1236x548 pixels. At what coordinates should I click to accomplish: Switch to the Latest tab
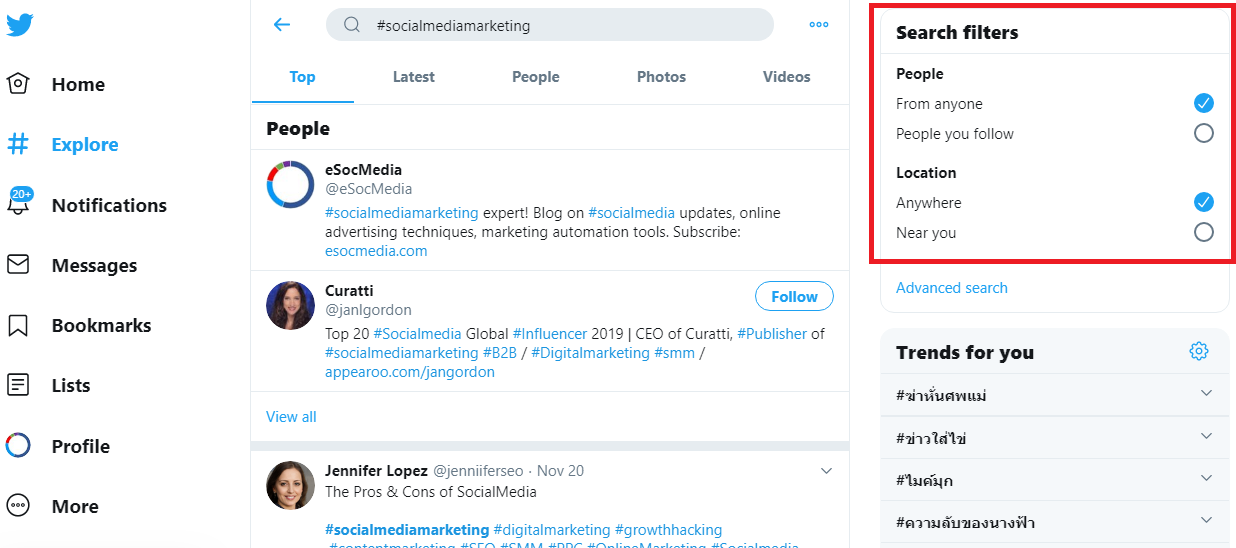[414, 77]
